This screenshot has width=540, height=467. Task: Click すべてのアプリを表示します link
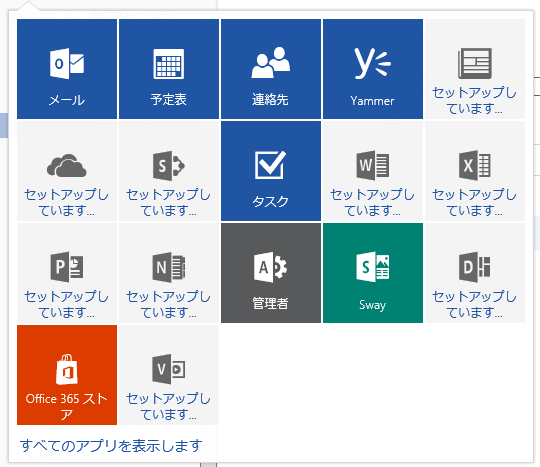click(111, 446)
